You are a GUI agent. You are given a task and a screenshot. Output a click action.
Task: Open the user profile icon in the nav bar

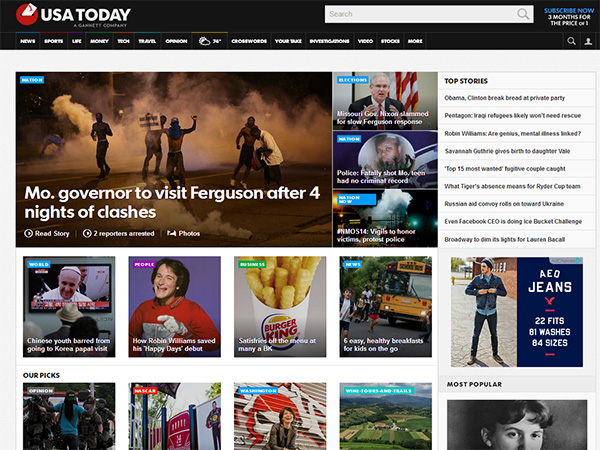(587, 41)
